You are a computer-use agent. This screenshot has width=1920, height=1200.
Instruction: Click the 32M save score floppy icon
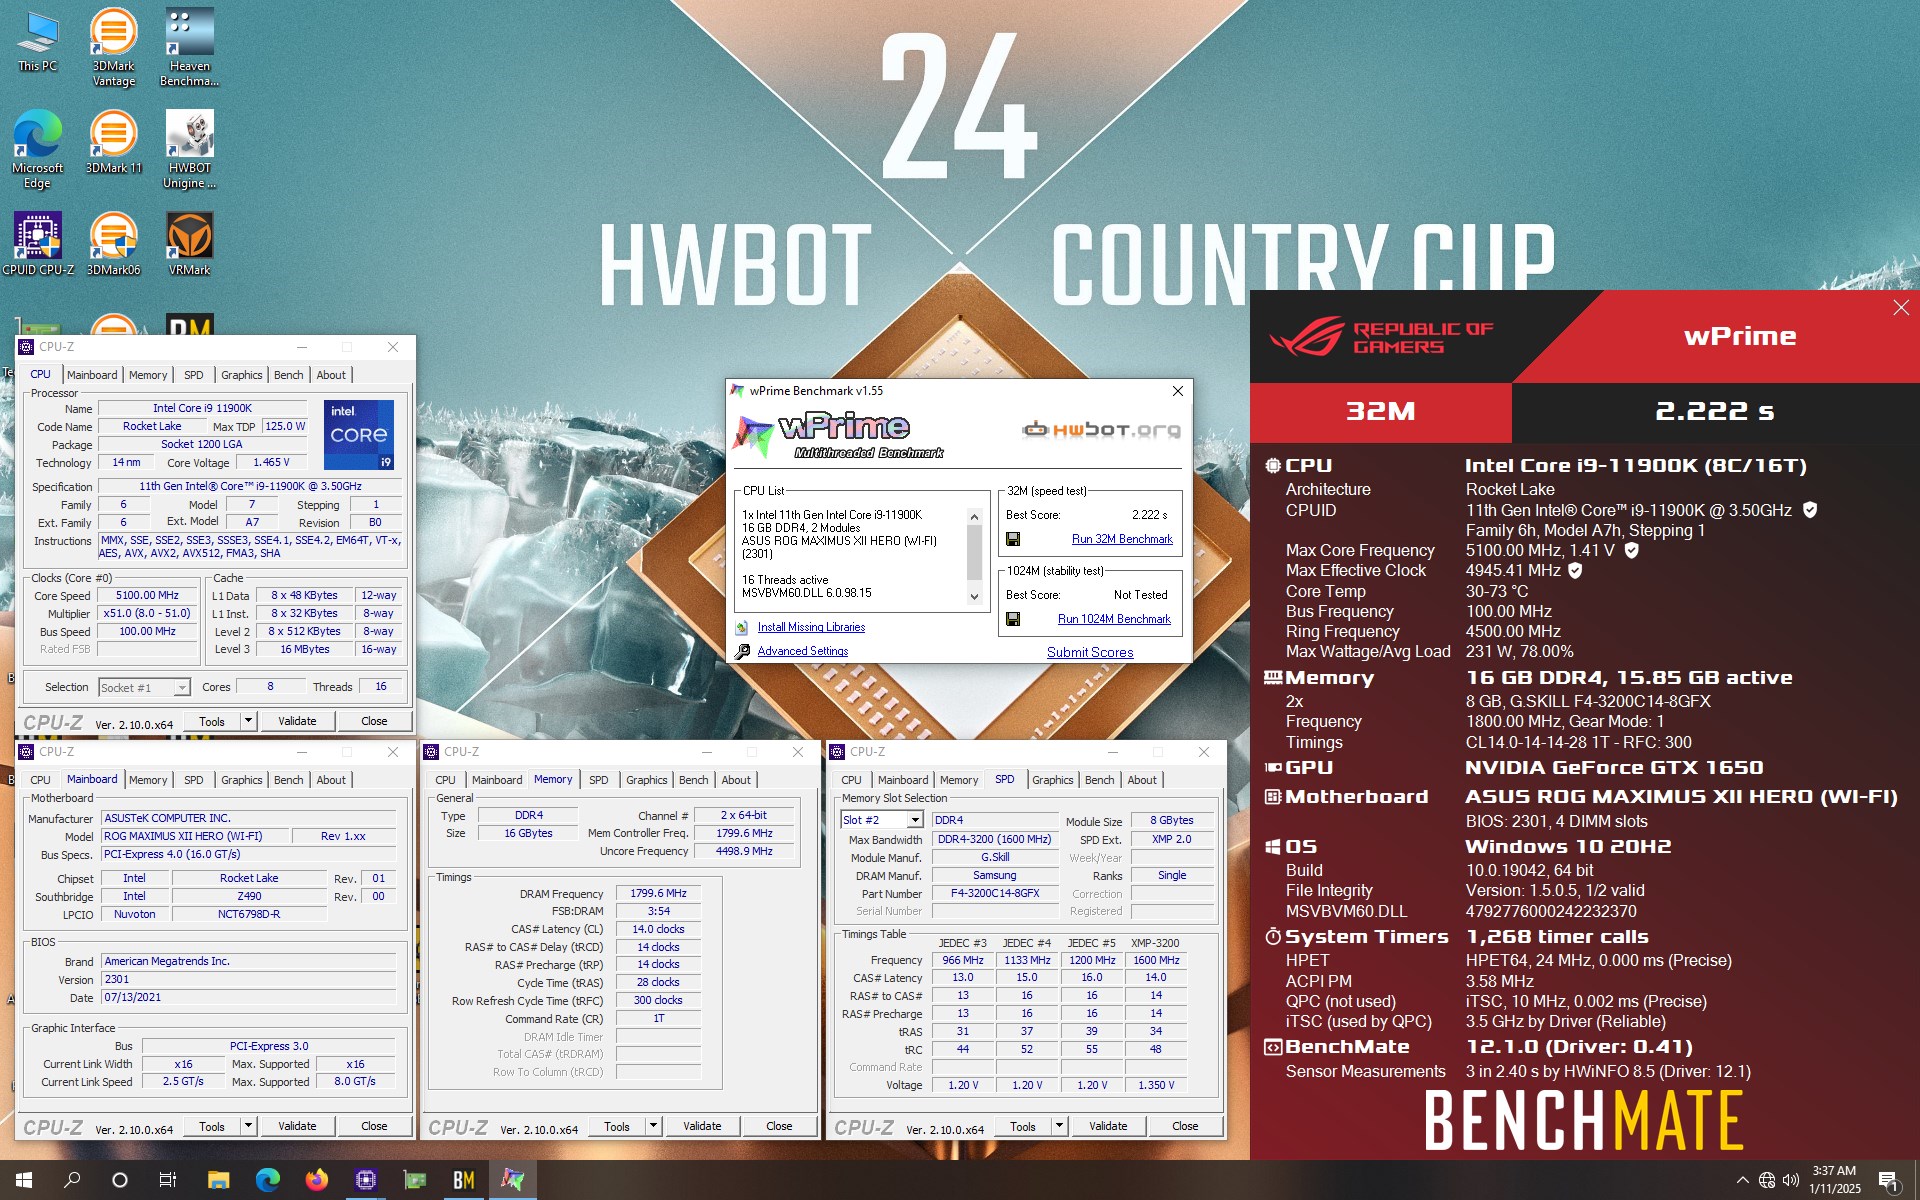click(1013, 539)
